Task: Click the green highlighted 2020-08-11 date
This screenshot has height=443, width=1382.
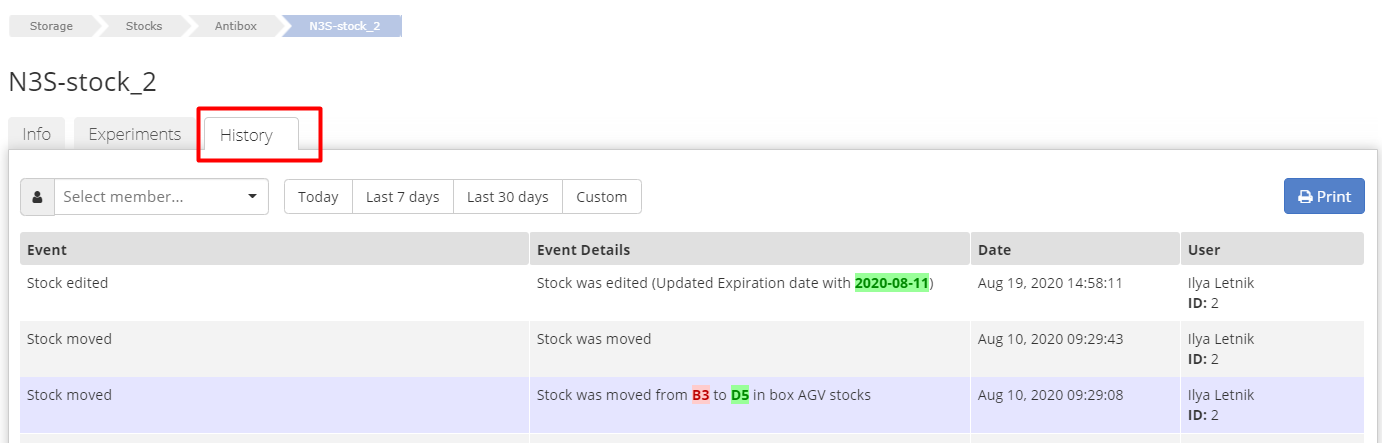Action: tap(891, 283)
